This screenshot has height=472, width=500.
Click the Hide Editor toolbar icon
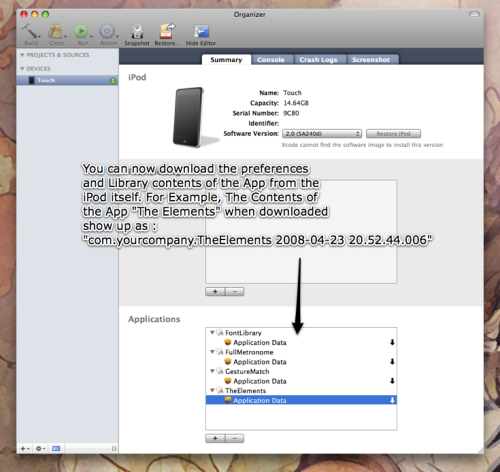coord(201,32)
